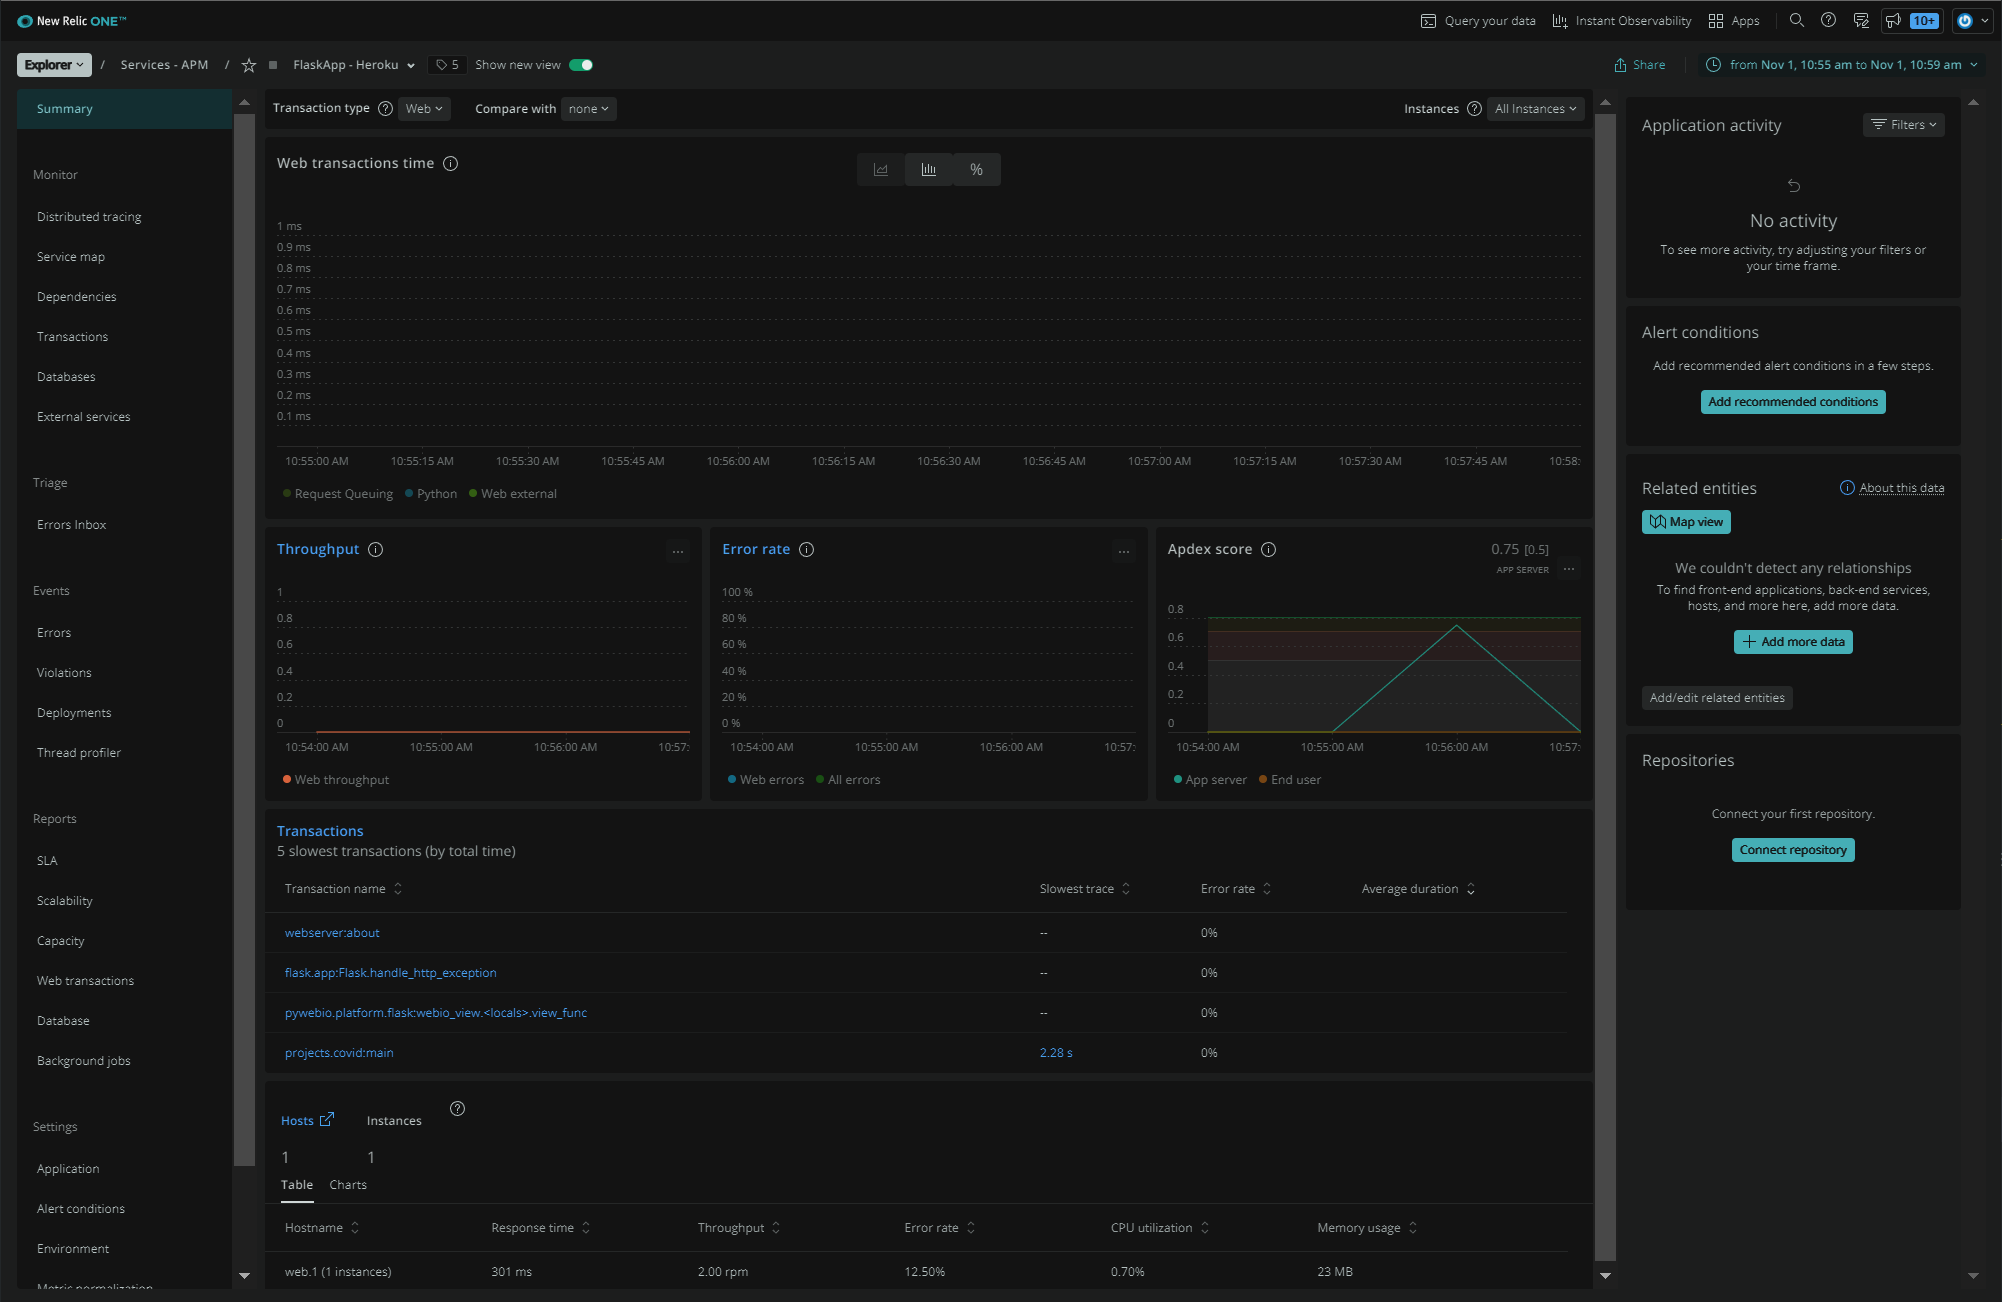
Task: Click the Thread profiler icon in sidebar
Action: click(79, 752)
